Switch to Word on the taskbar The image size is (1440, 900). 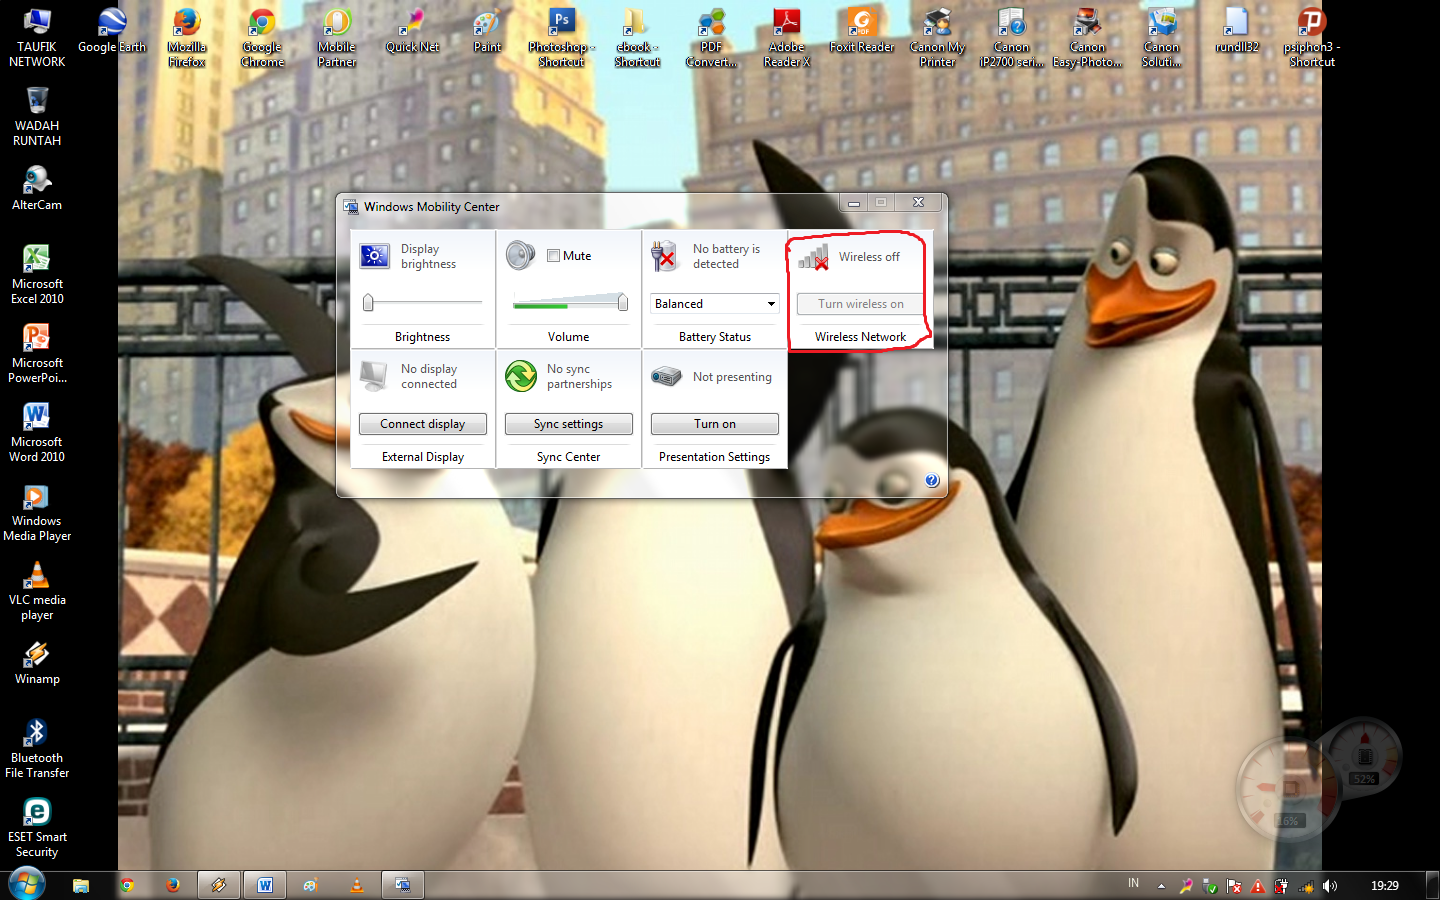(x=265, y=885)
